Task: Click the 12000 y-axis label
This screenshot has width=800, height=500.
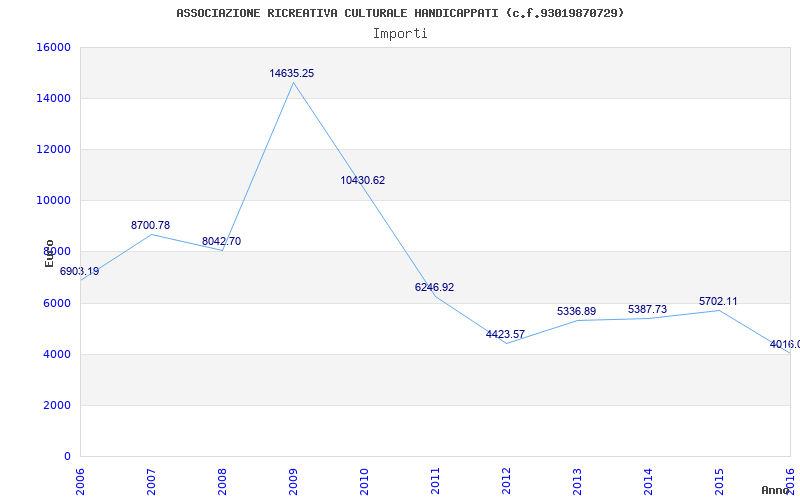Action: tap(53, 149)
